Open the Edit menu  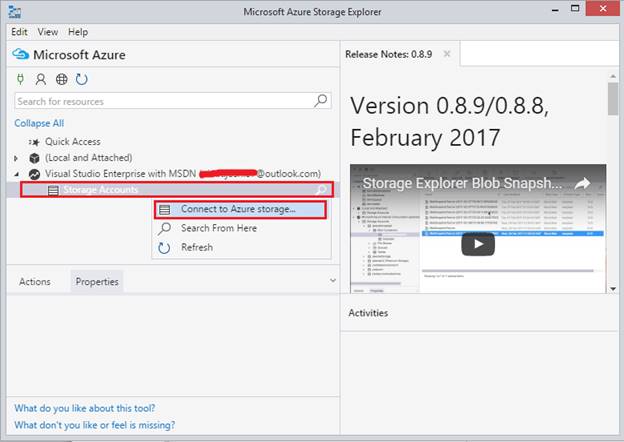(19, 32)
